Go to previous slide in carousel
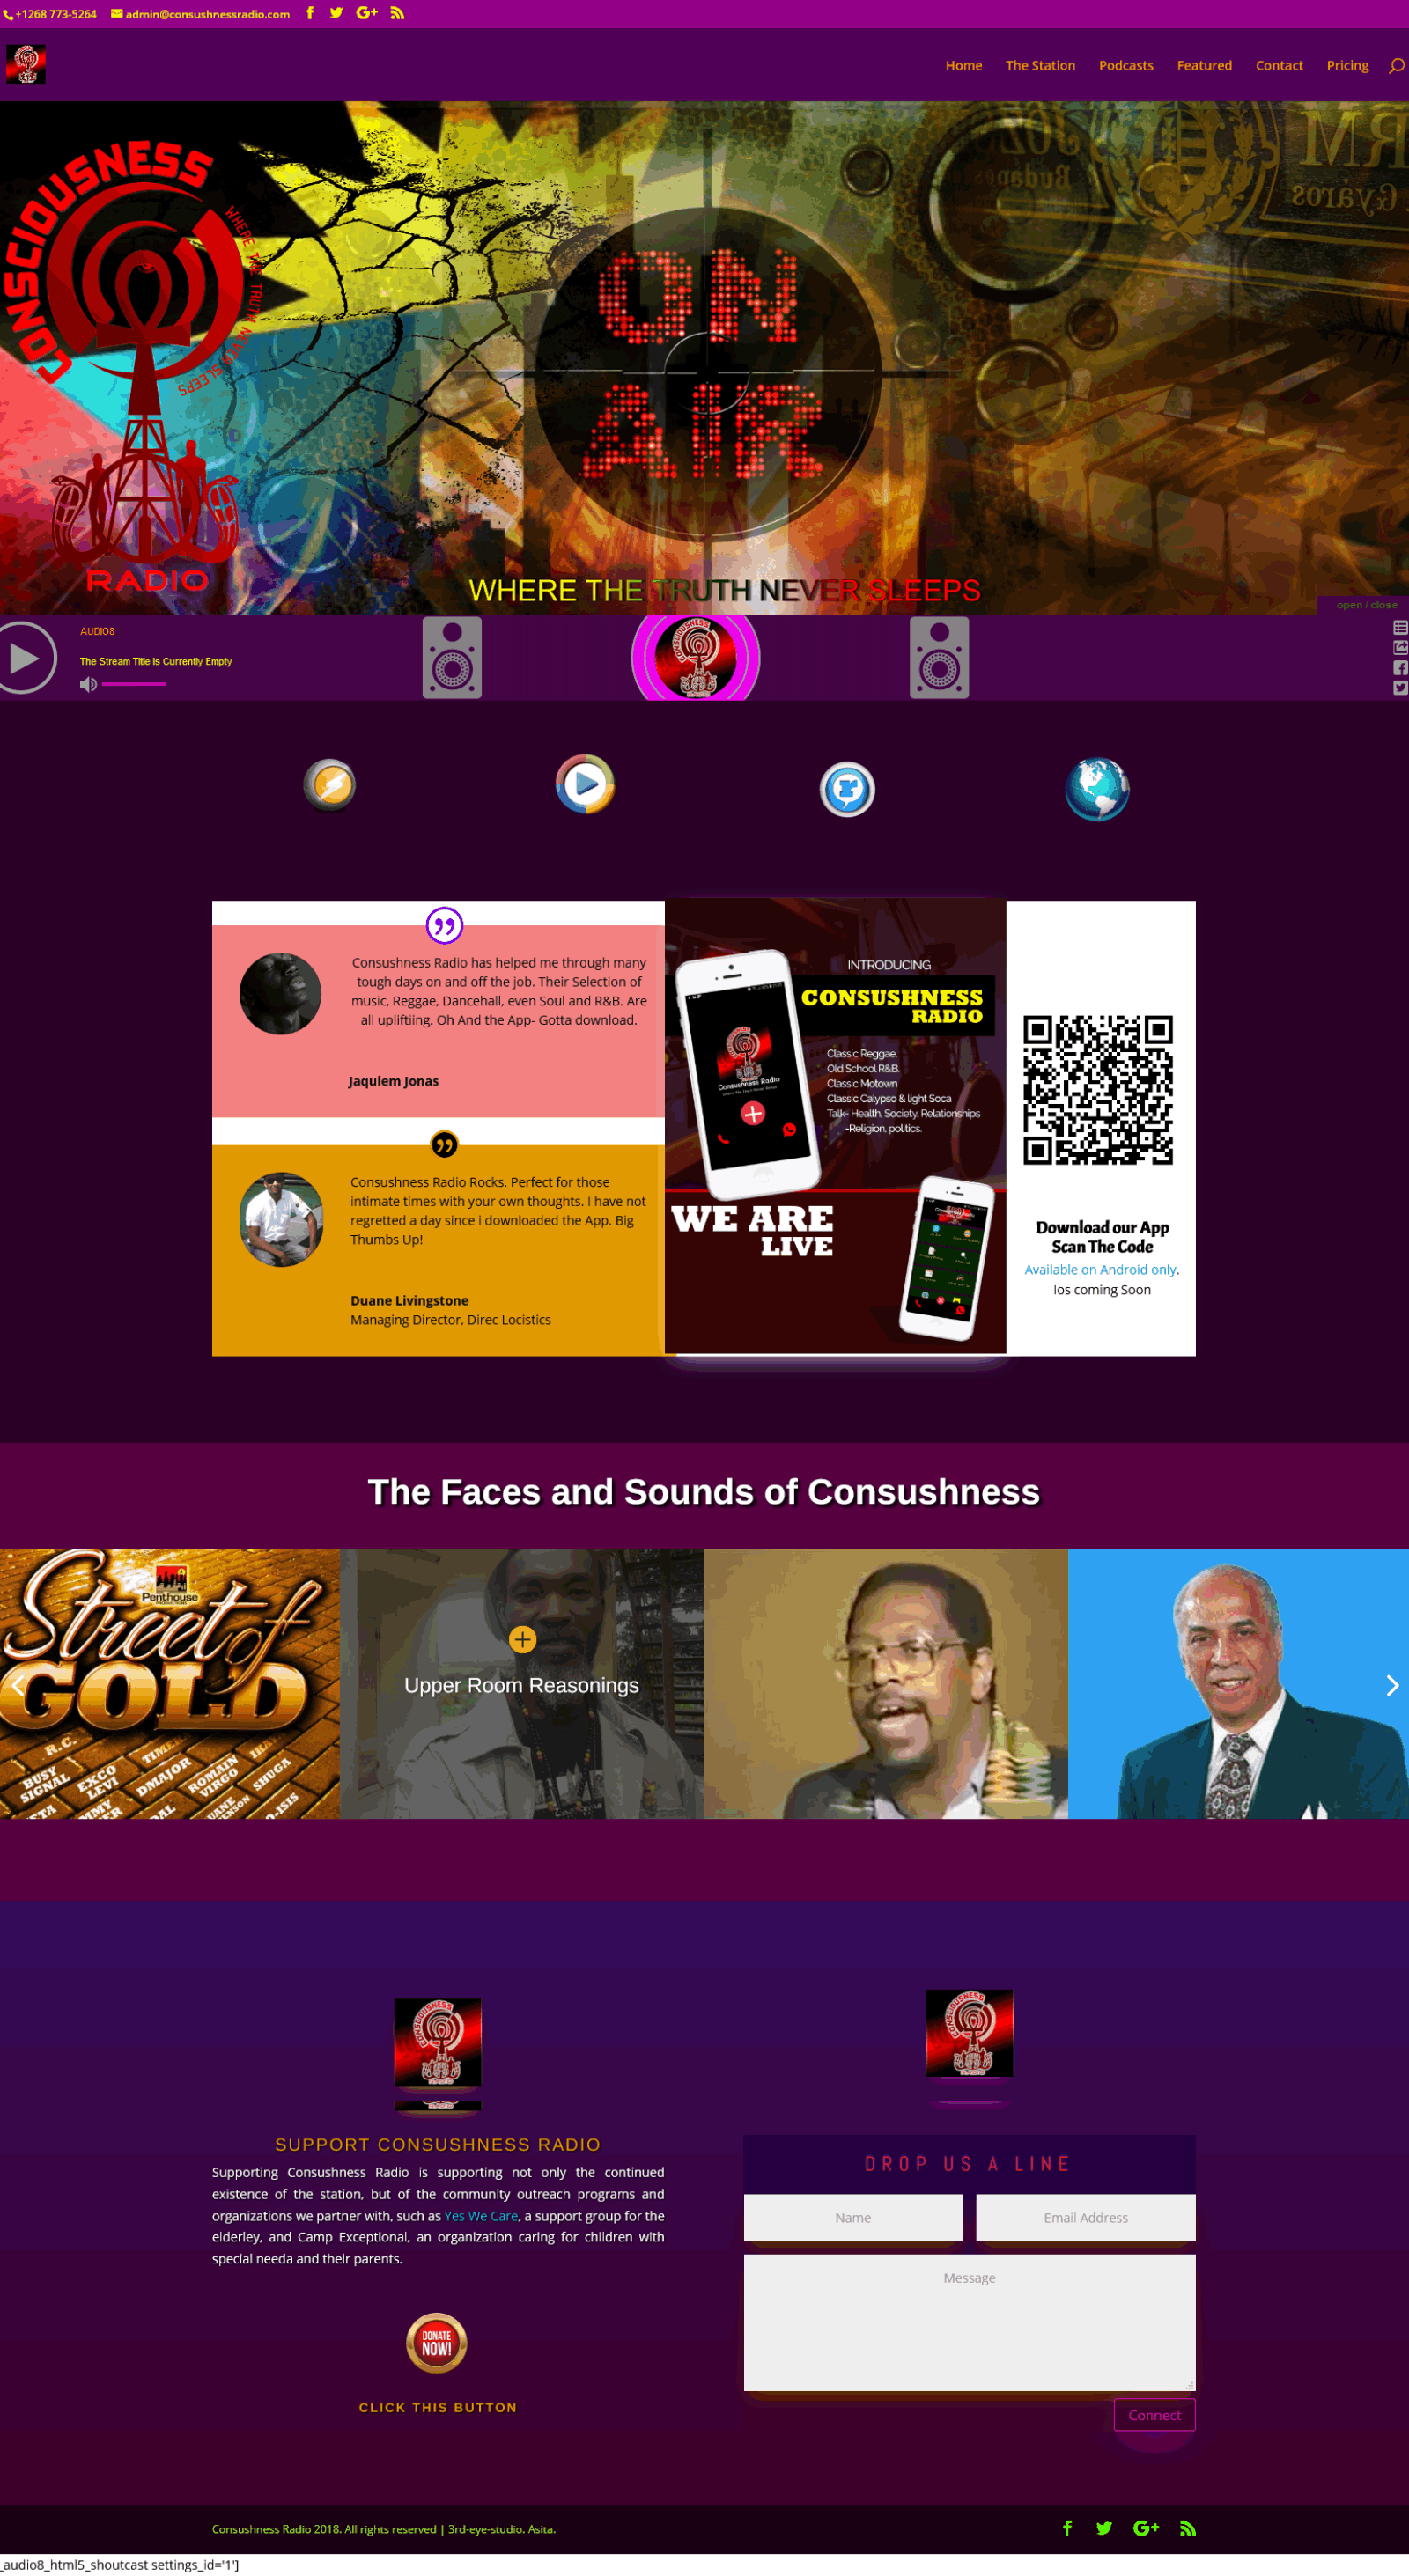The image size is (1409, 2576). click(18, 1685)
